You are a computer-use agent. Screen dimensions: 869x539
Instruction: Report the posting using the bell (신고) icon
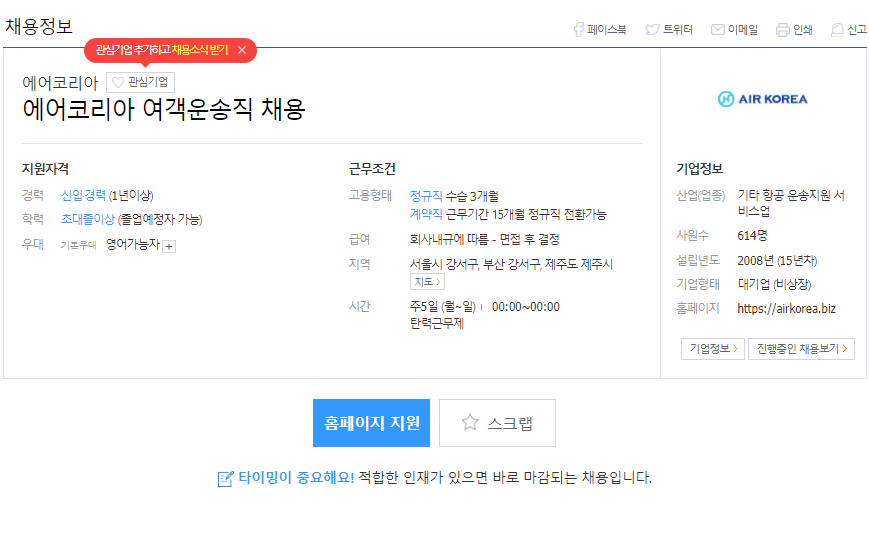click(x=837, y=30)
